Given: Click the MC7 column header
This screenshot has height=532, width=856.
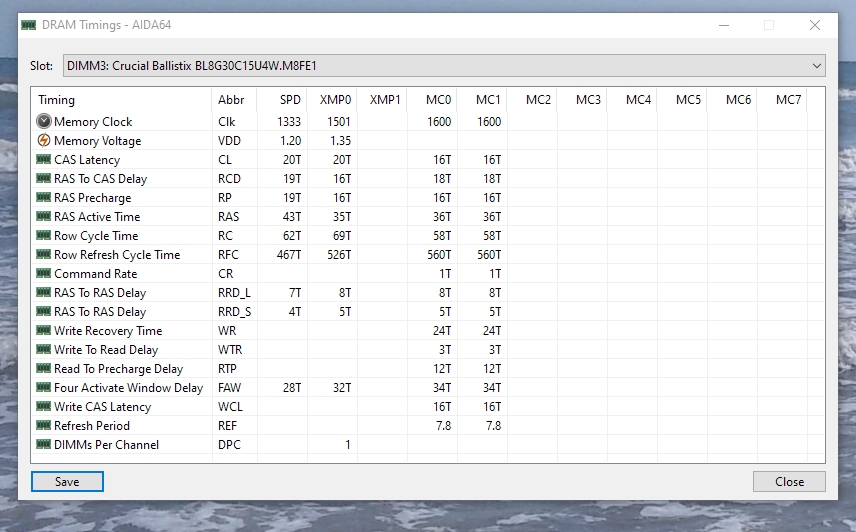Looking at the screenshot, I should (782, 100).
